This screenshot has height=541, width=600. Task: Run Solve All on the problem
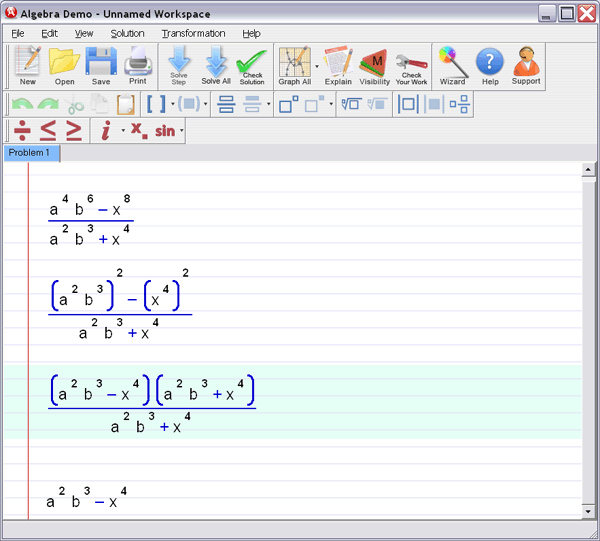pos(216,66)
